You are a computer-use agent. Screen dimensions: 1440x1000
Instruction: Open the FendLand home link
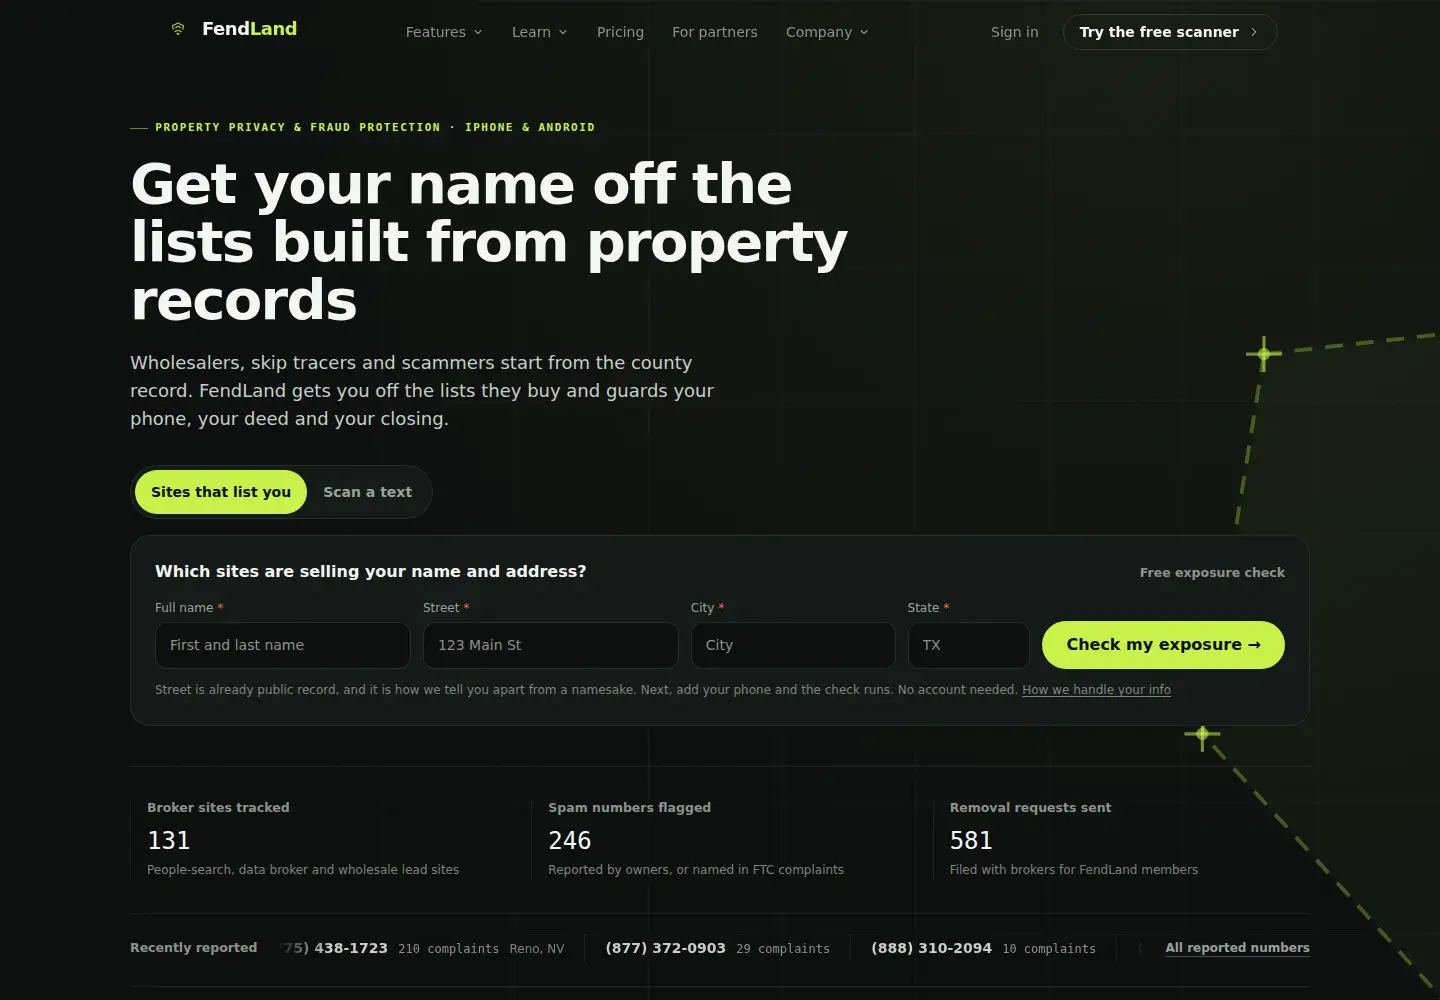click(x=234, y=29)
